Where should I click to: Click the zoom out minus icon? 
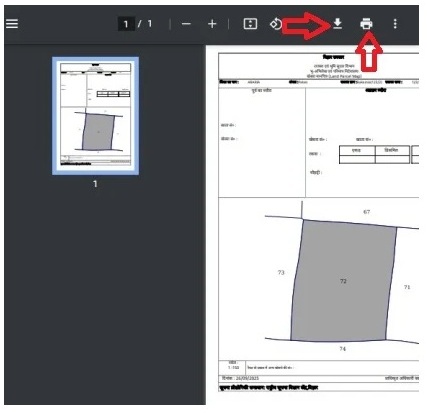186,24
